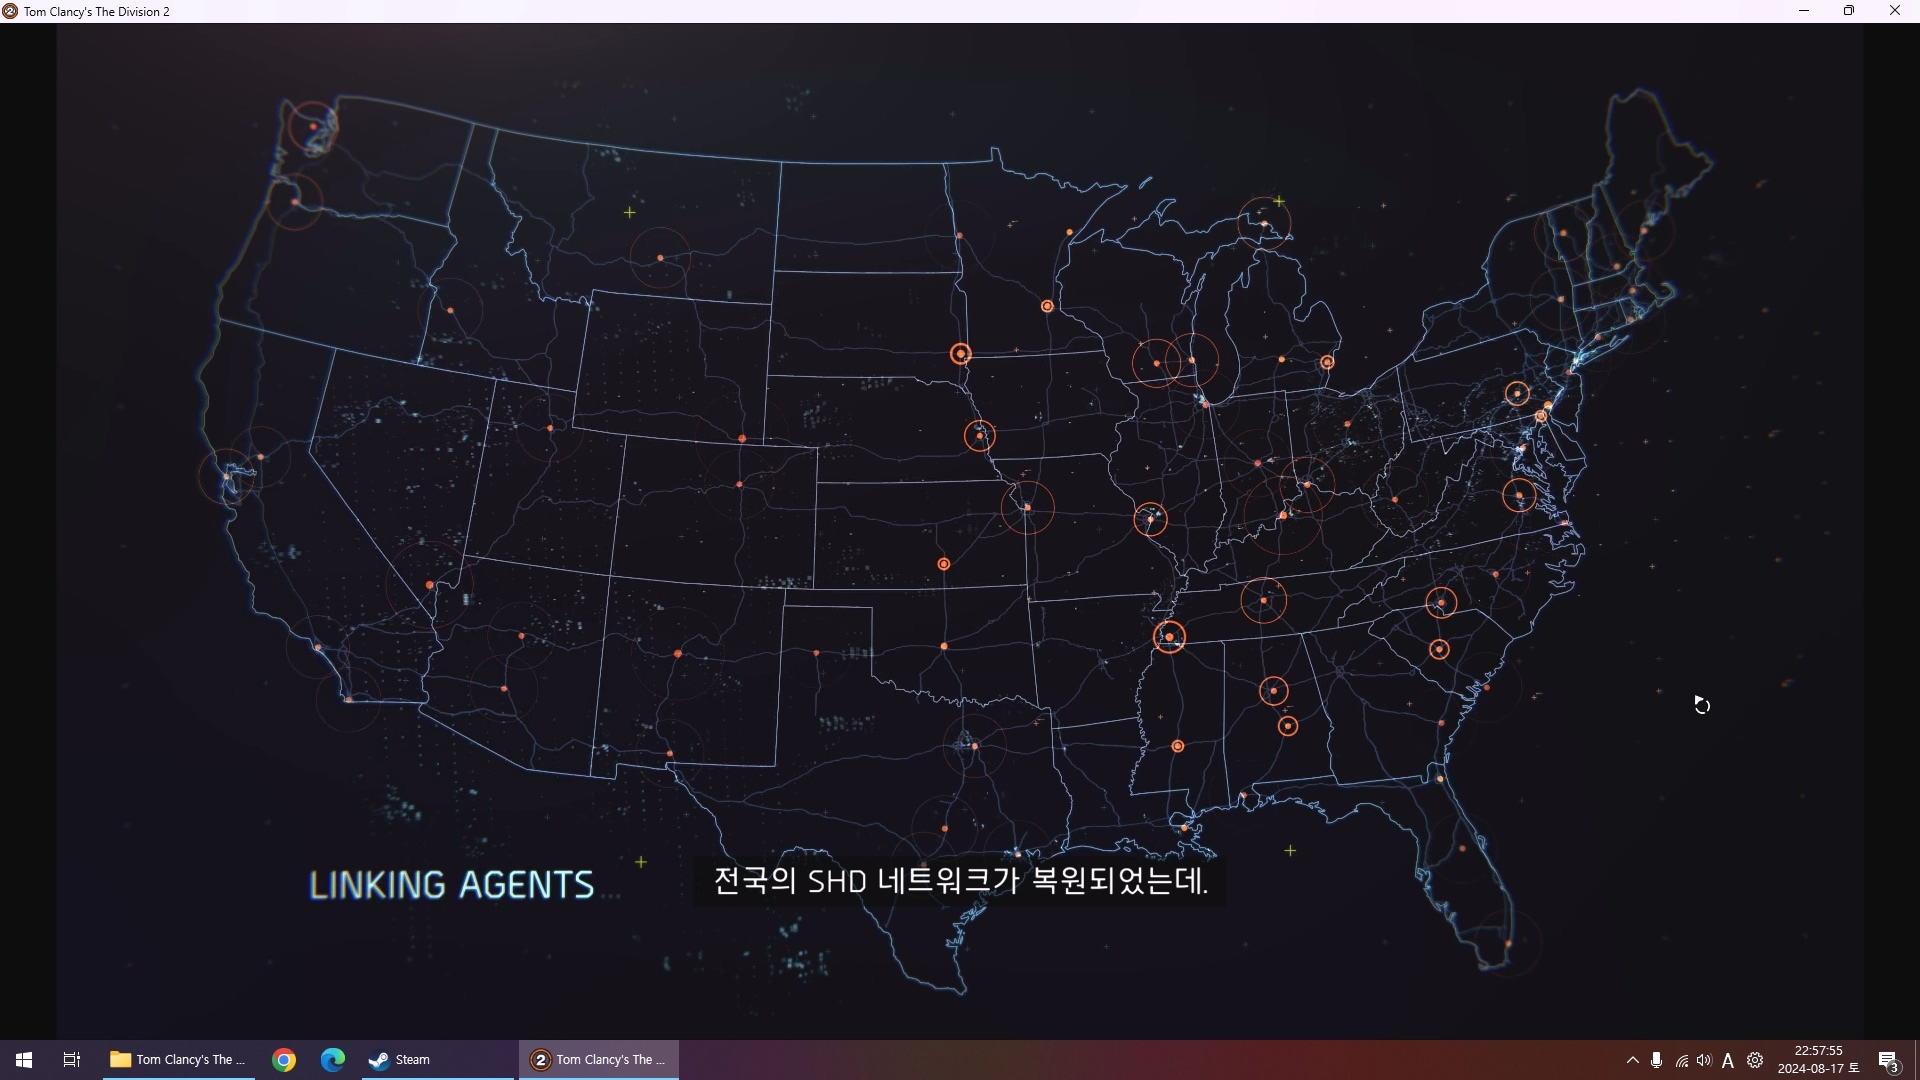Expand the hidden system tray icons chevron

1633,1060
